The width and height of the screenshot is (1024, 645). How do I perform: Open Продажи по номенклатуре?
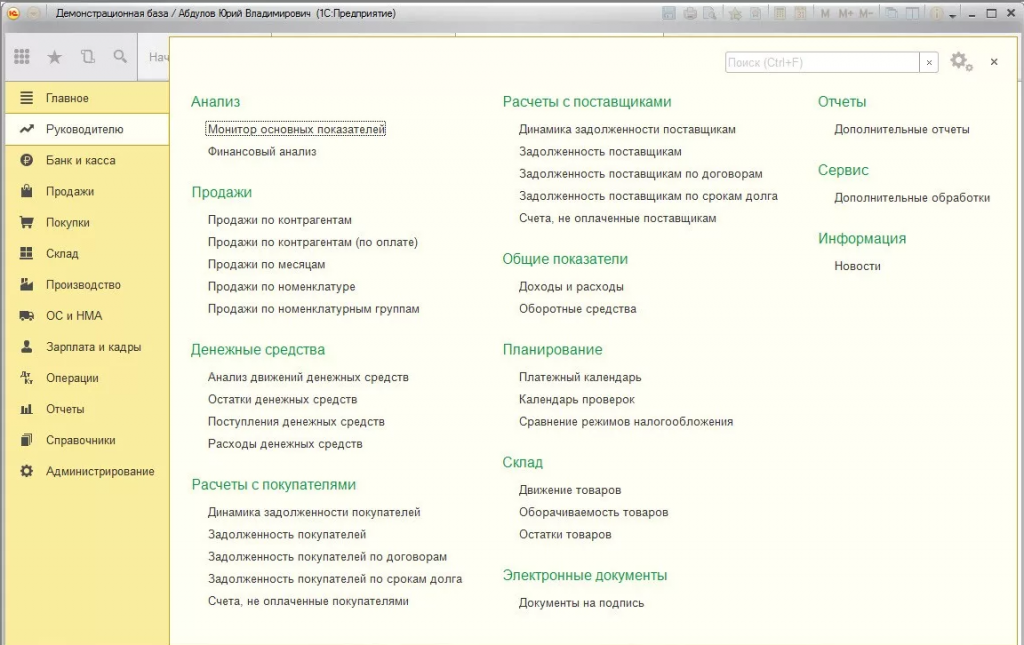(x=281, y=287)
